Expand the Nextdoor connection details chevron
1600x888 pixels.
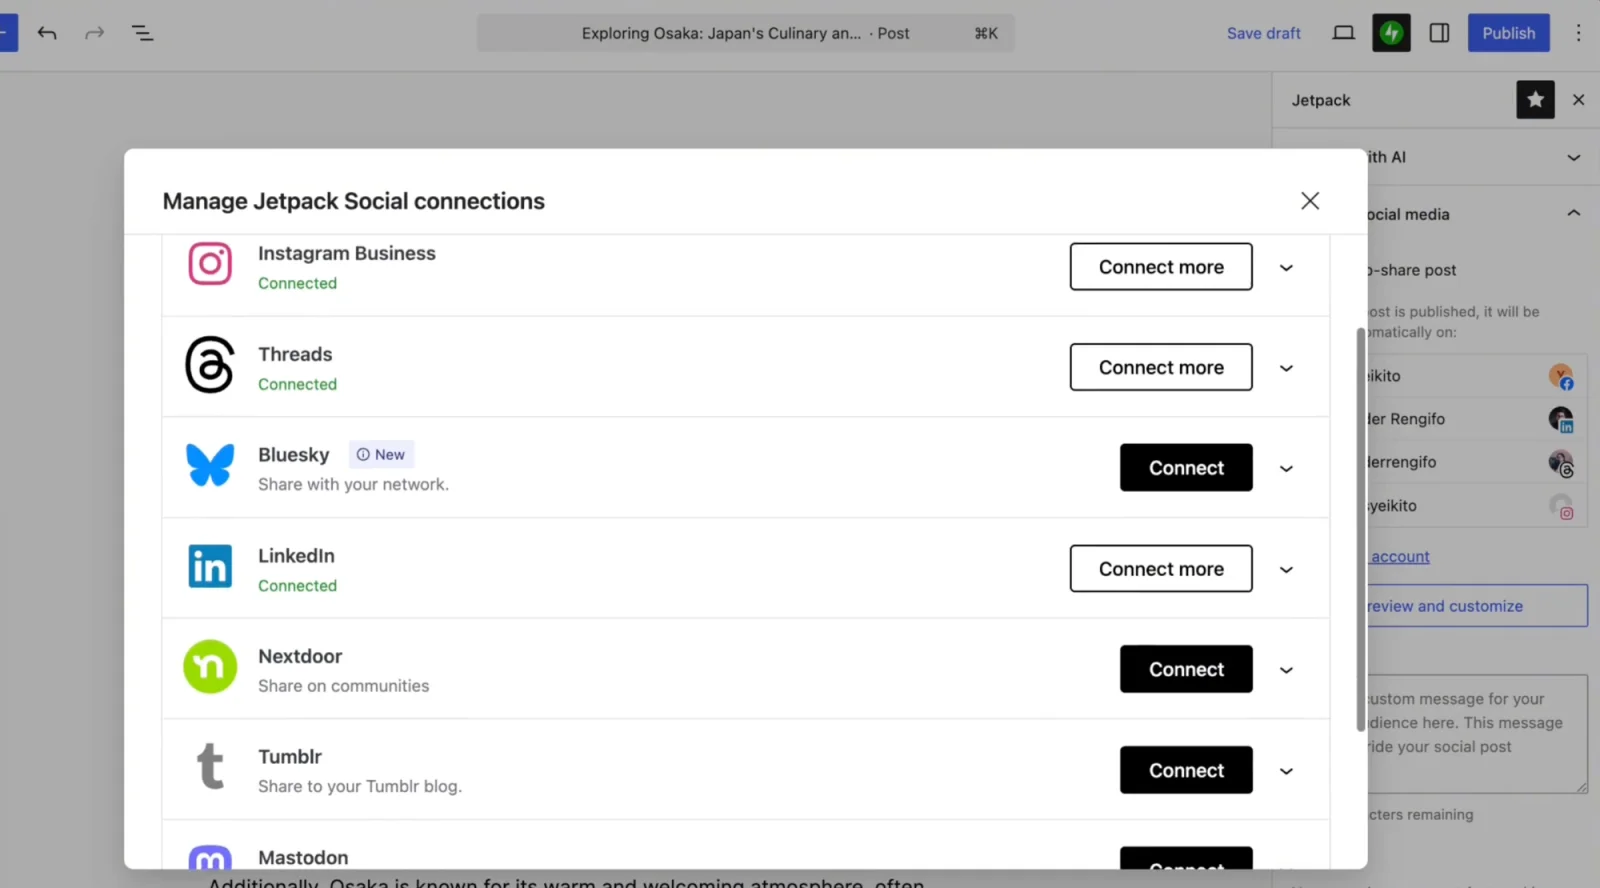1287,670
